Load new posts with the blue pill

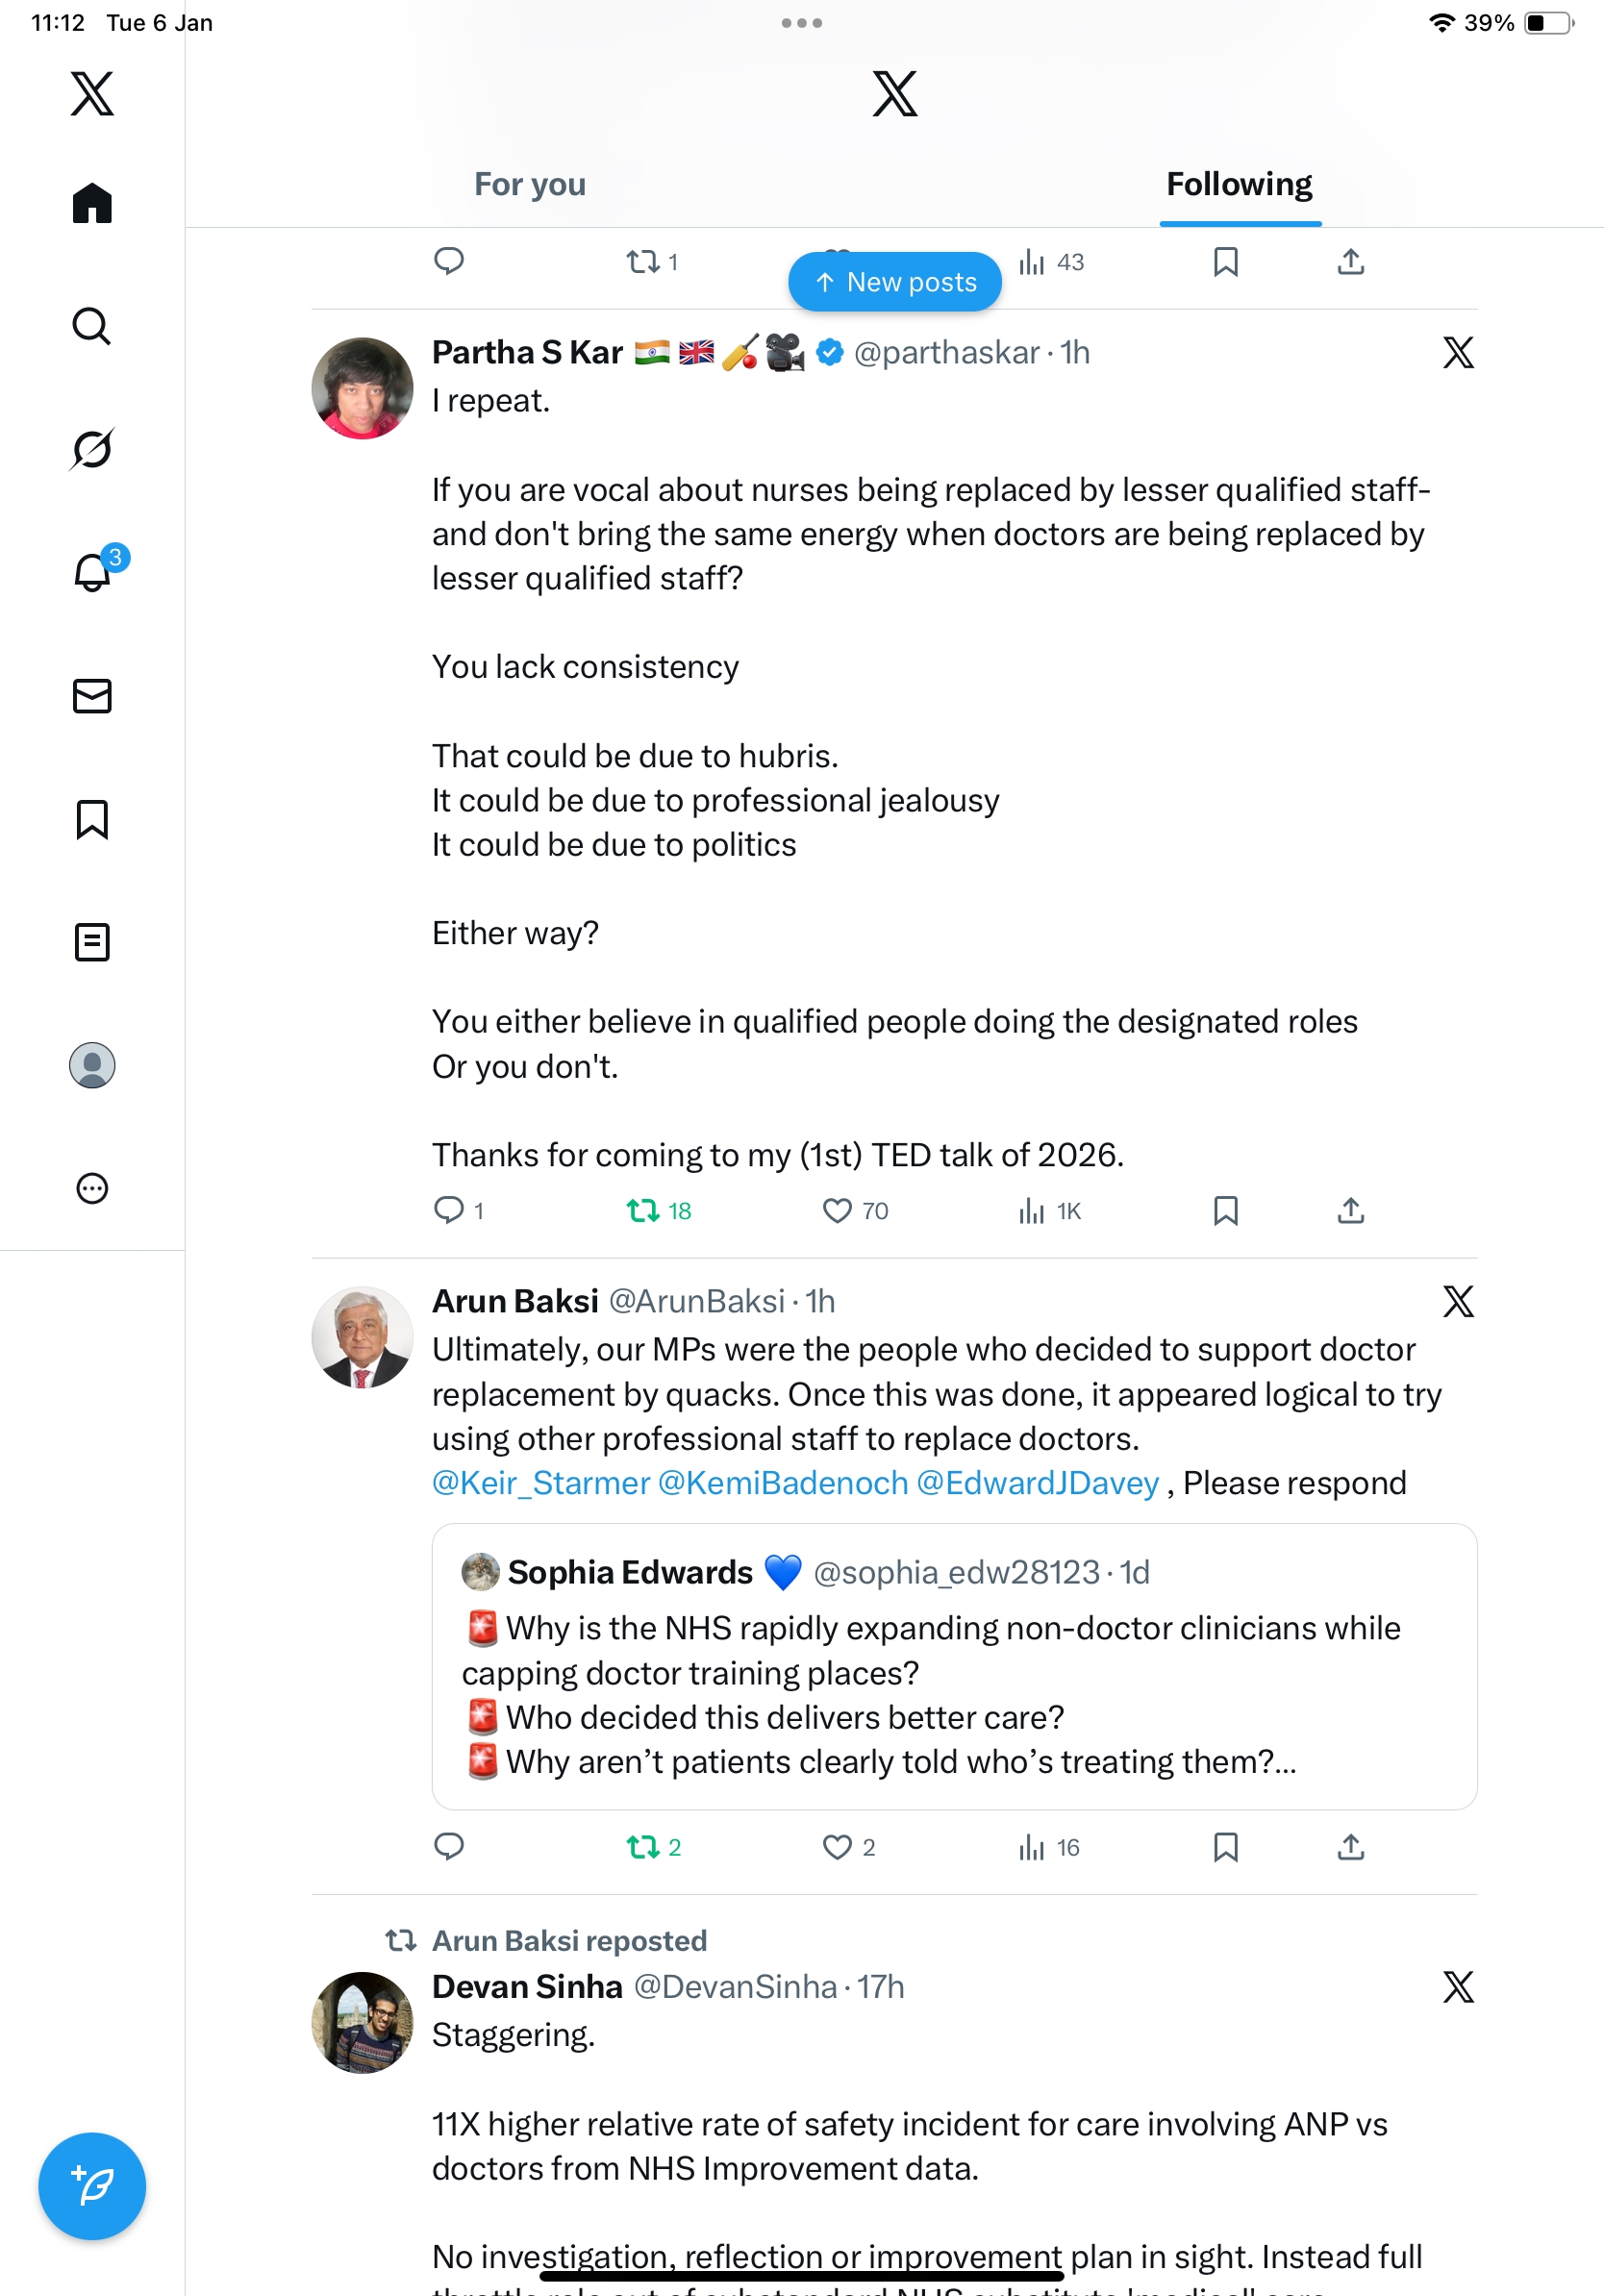(895, 282)
